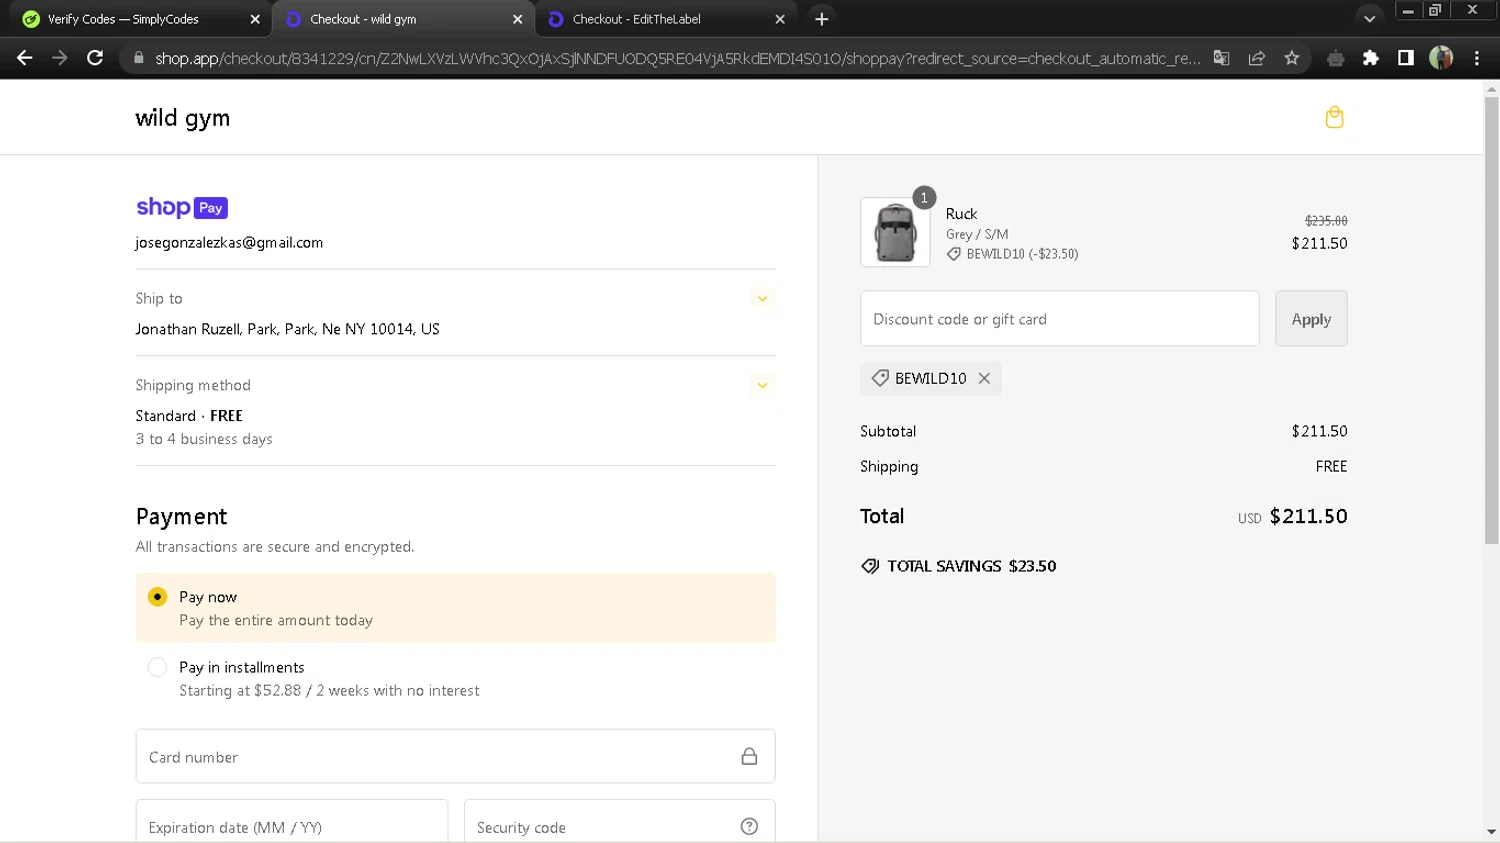Image resolution: width=1500 pixels, height=843 pixels.
Task: Click the translate page icon
Action: click(x=1221, y=58)
